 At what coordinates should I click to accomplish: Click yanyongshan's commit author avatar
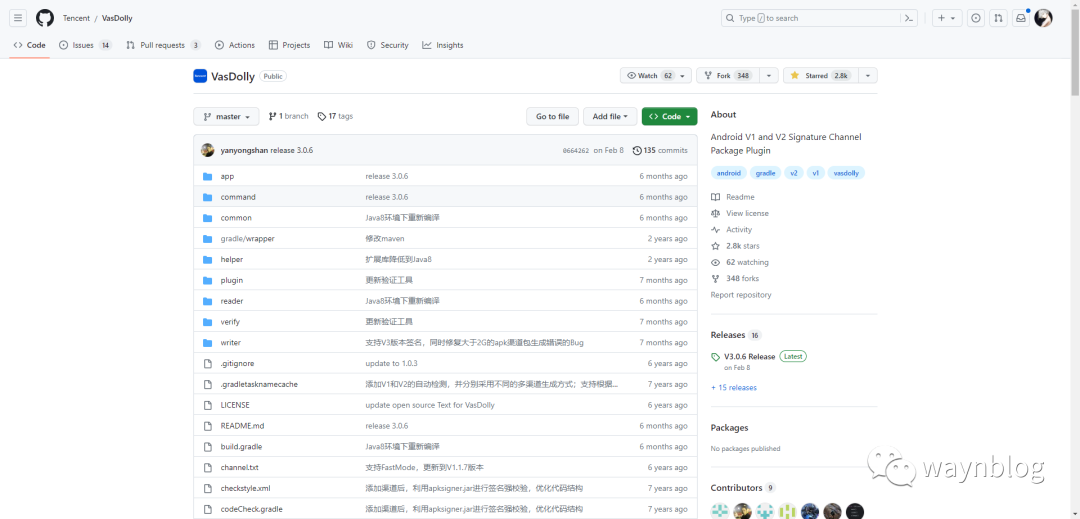coord(207,150)
